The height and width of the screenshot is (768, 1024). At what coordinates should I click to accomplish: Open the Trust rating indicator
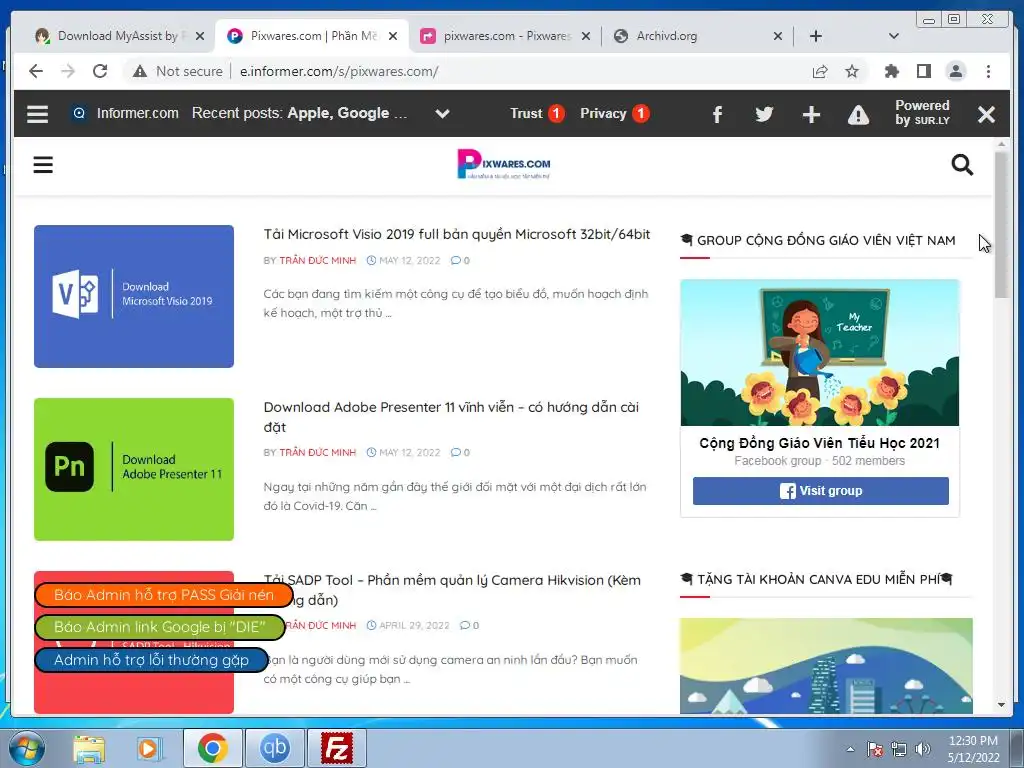537,114
